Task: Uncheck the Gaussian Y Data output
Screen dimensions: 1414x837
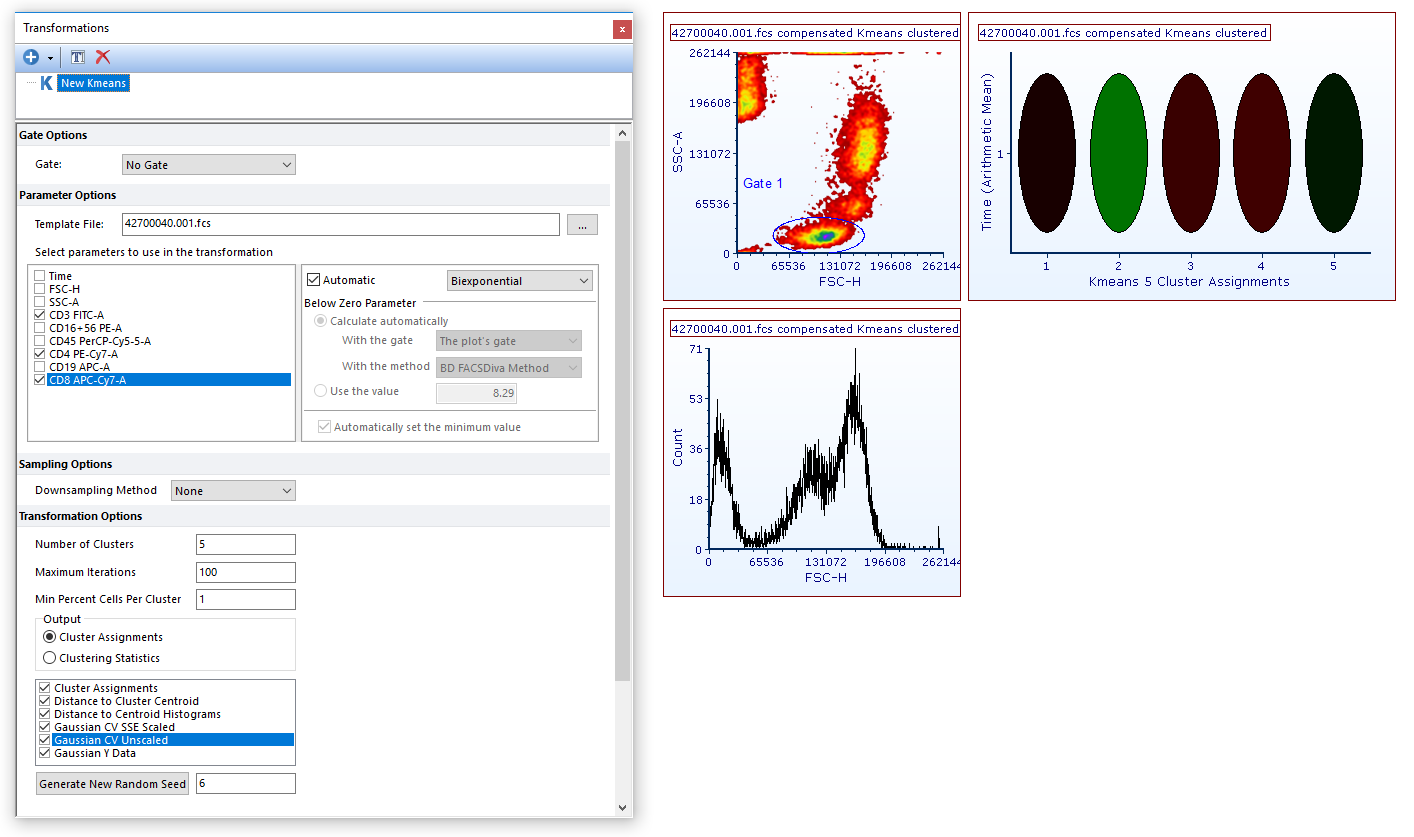Action: click(x=44, y=753)
